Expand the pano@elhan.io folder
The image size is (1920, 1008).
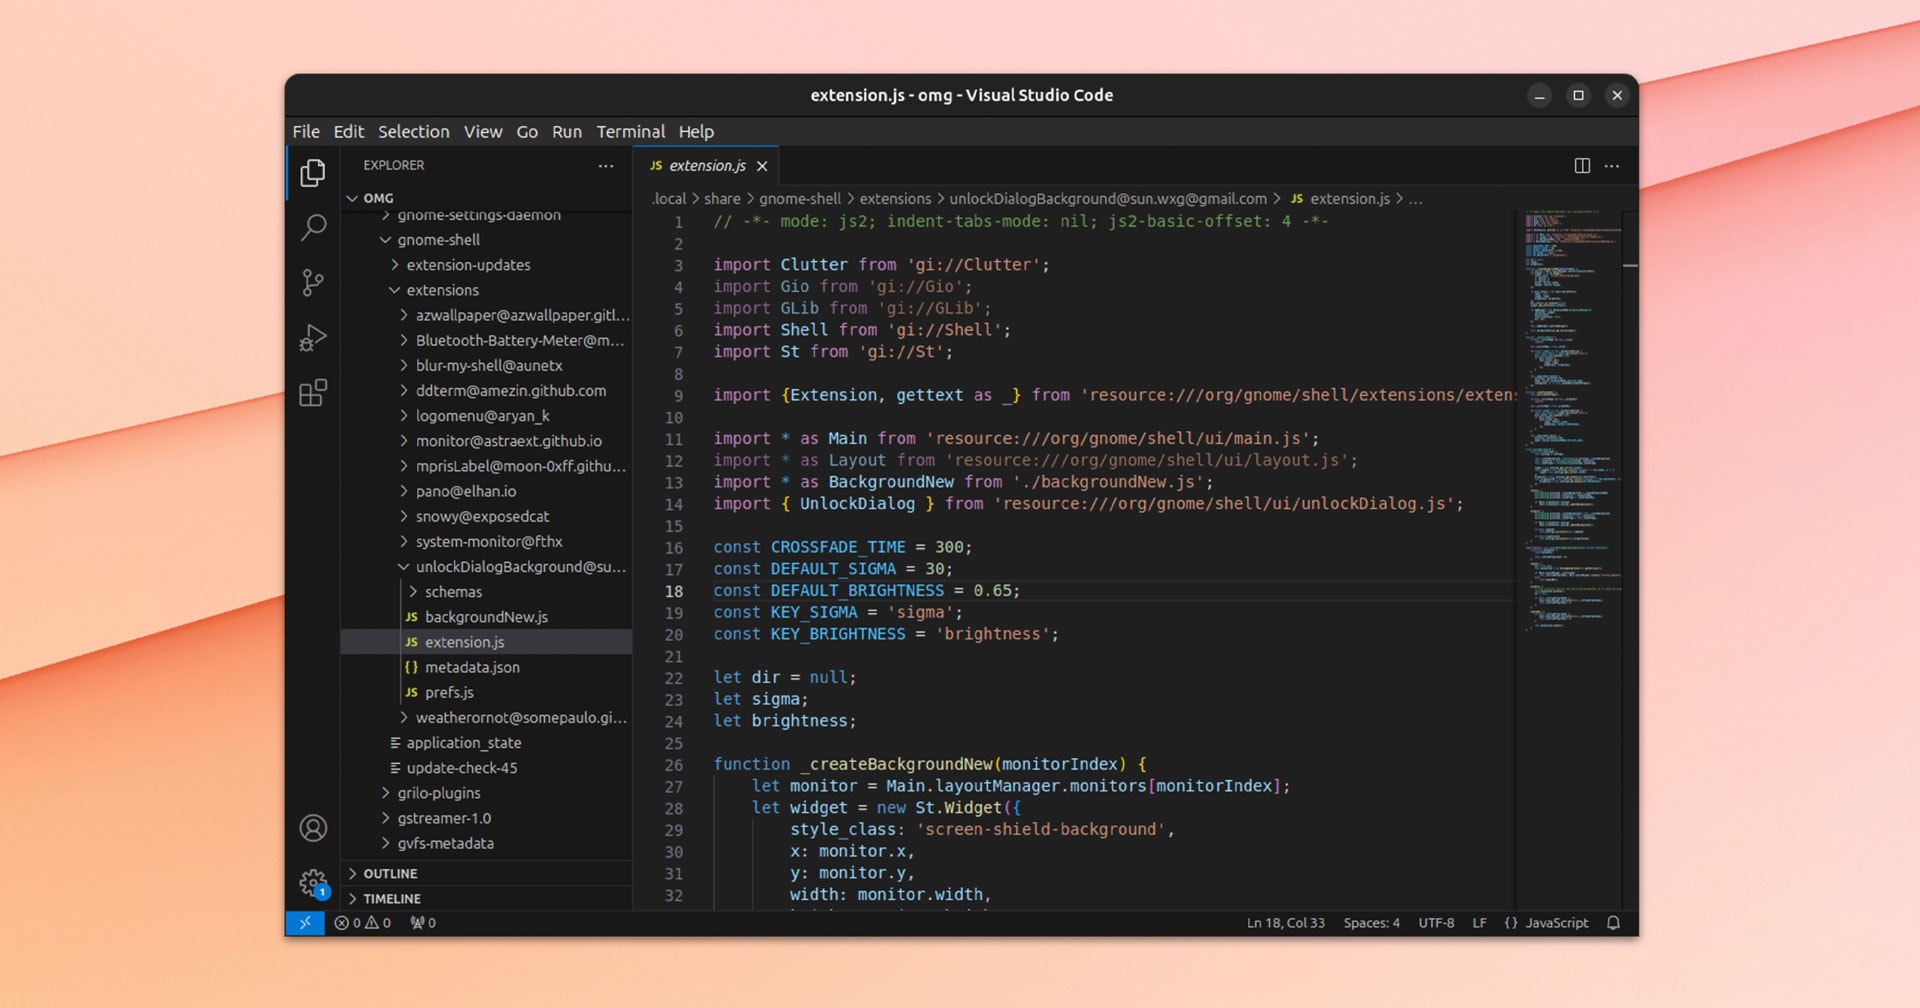486,491
